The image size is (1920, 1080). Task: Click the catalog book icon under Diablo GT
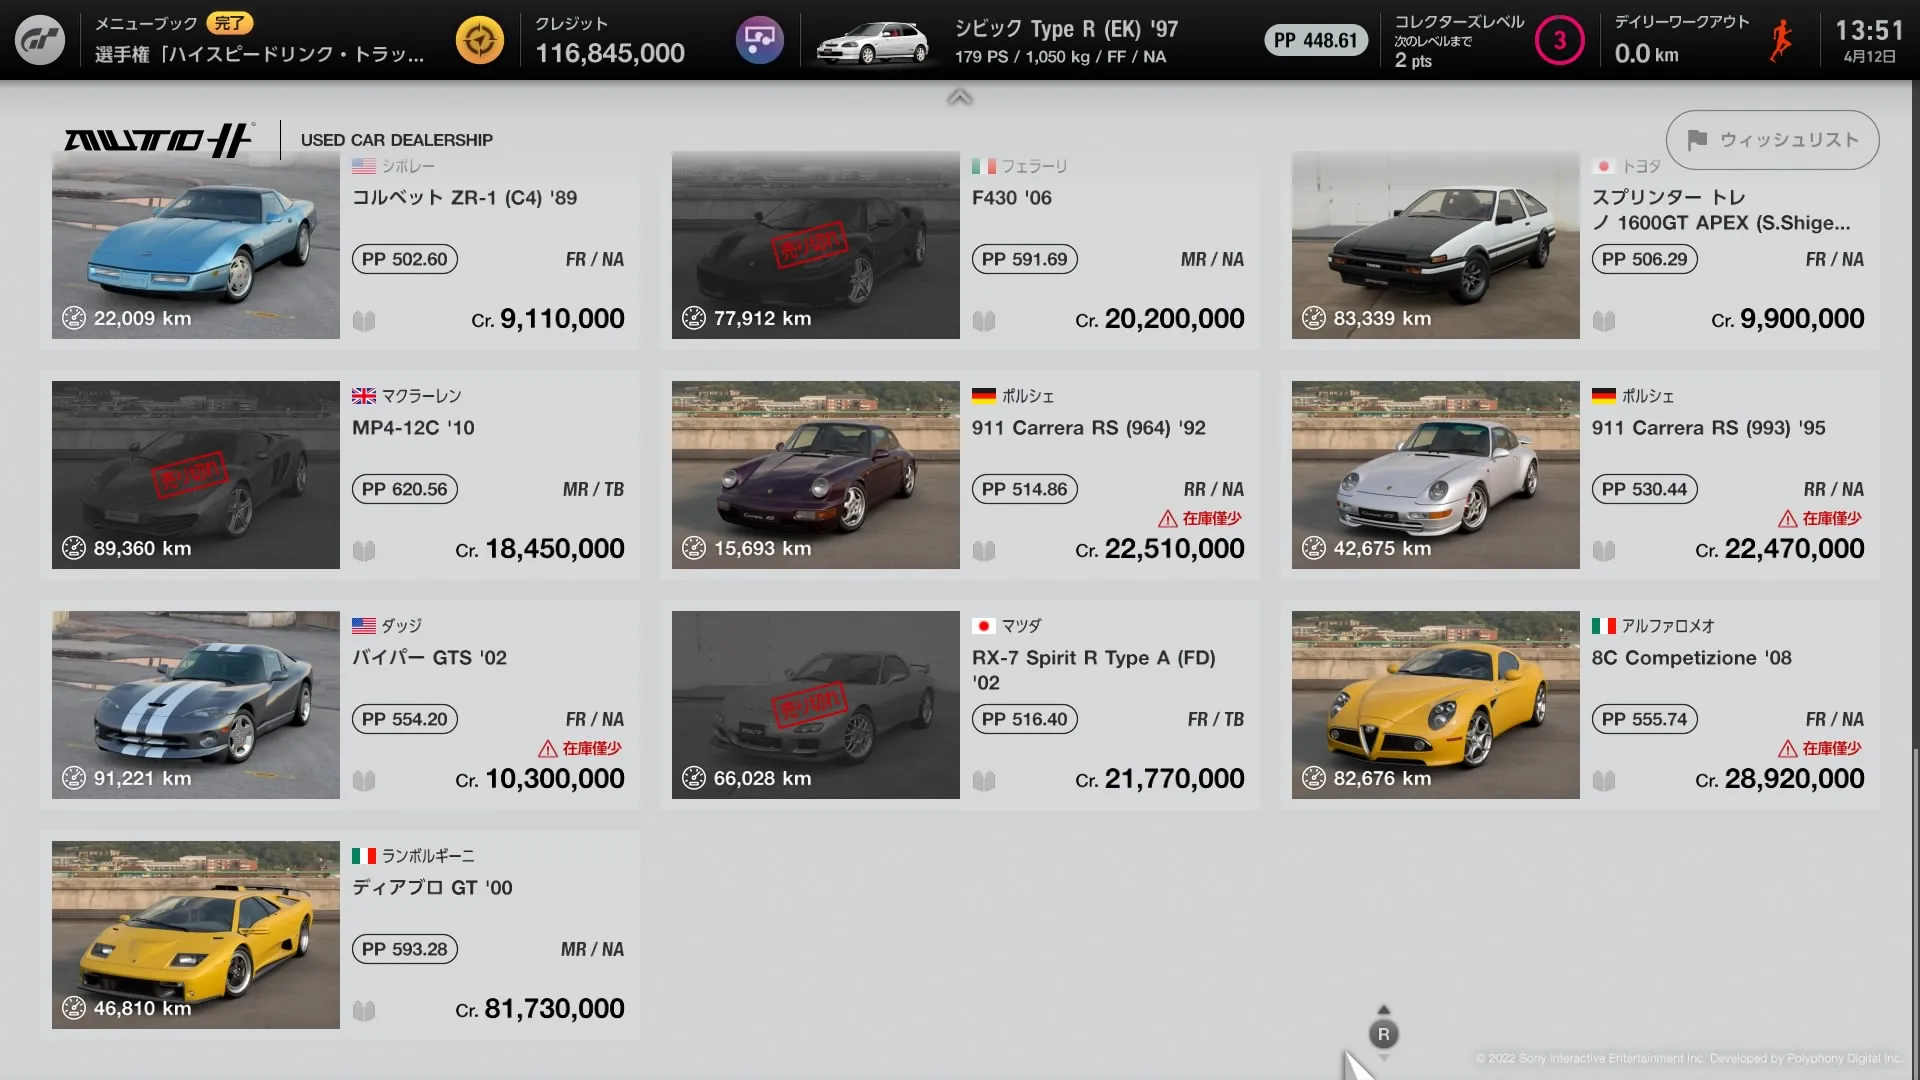(x=364, y=1011)
